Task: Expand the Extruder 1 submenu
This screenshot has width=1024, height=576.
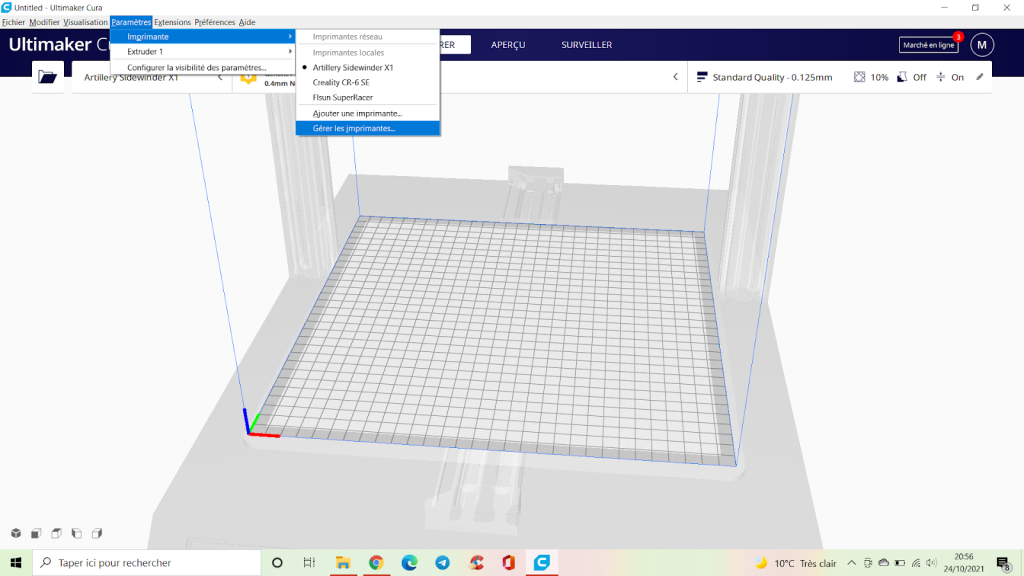Action: [x=202, y=52]
